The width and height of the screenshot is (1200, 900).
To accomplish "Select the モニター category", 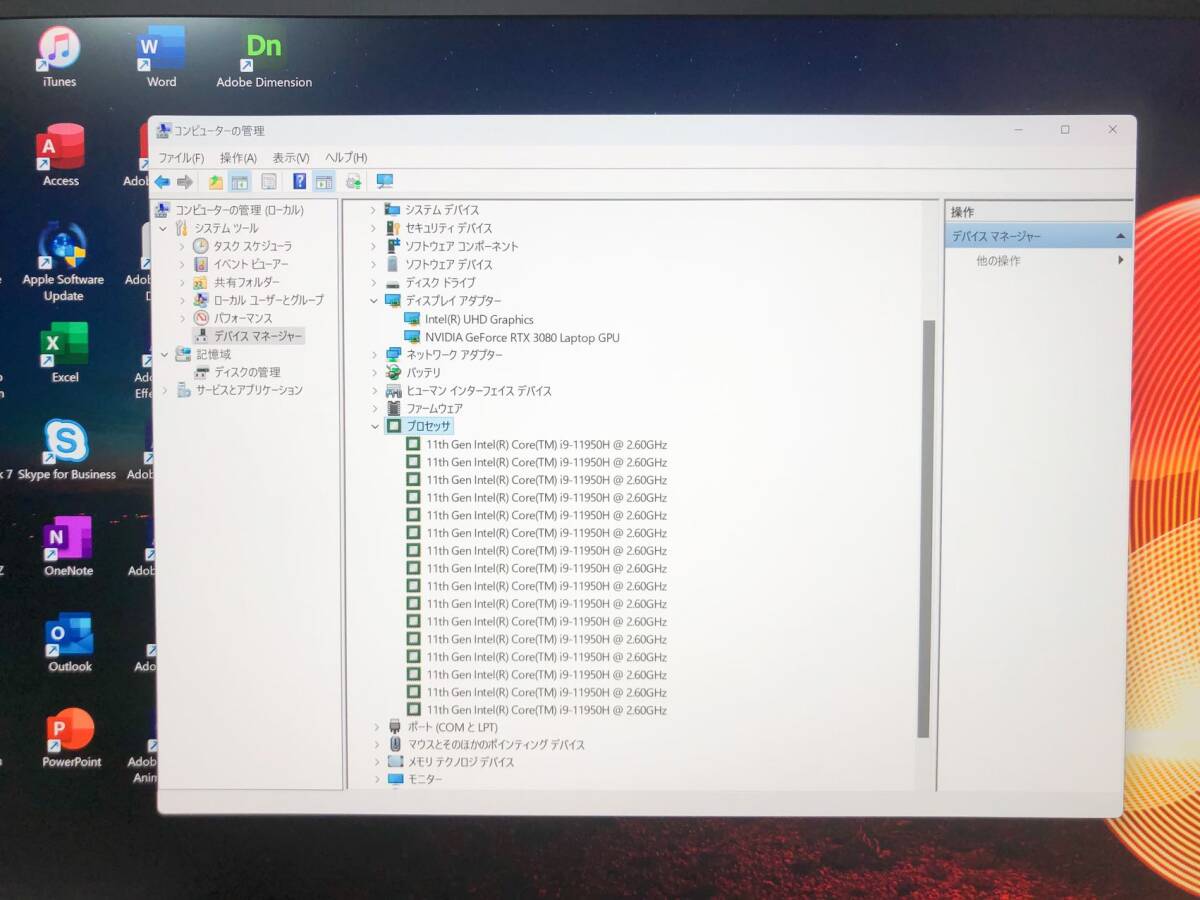I will tap(425, 779).
